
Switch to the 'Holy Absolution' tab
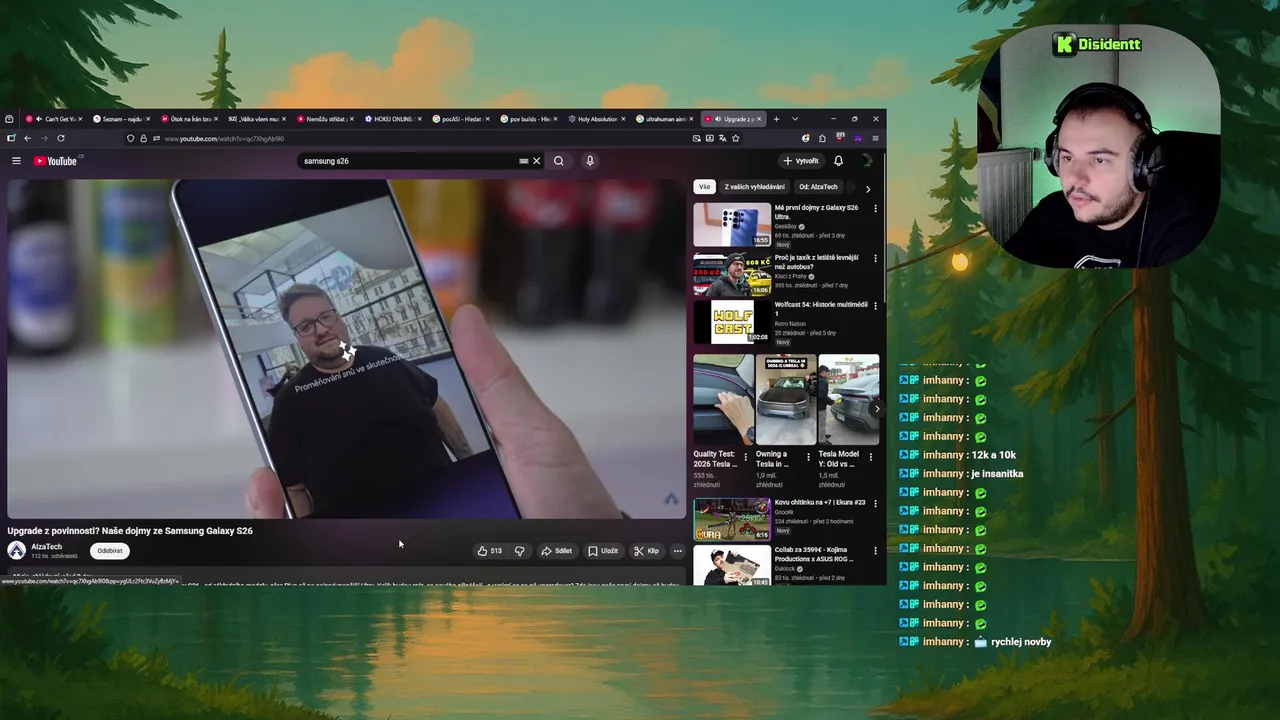(597, 119)
